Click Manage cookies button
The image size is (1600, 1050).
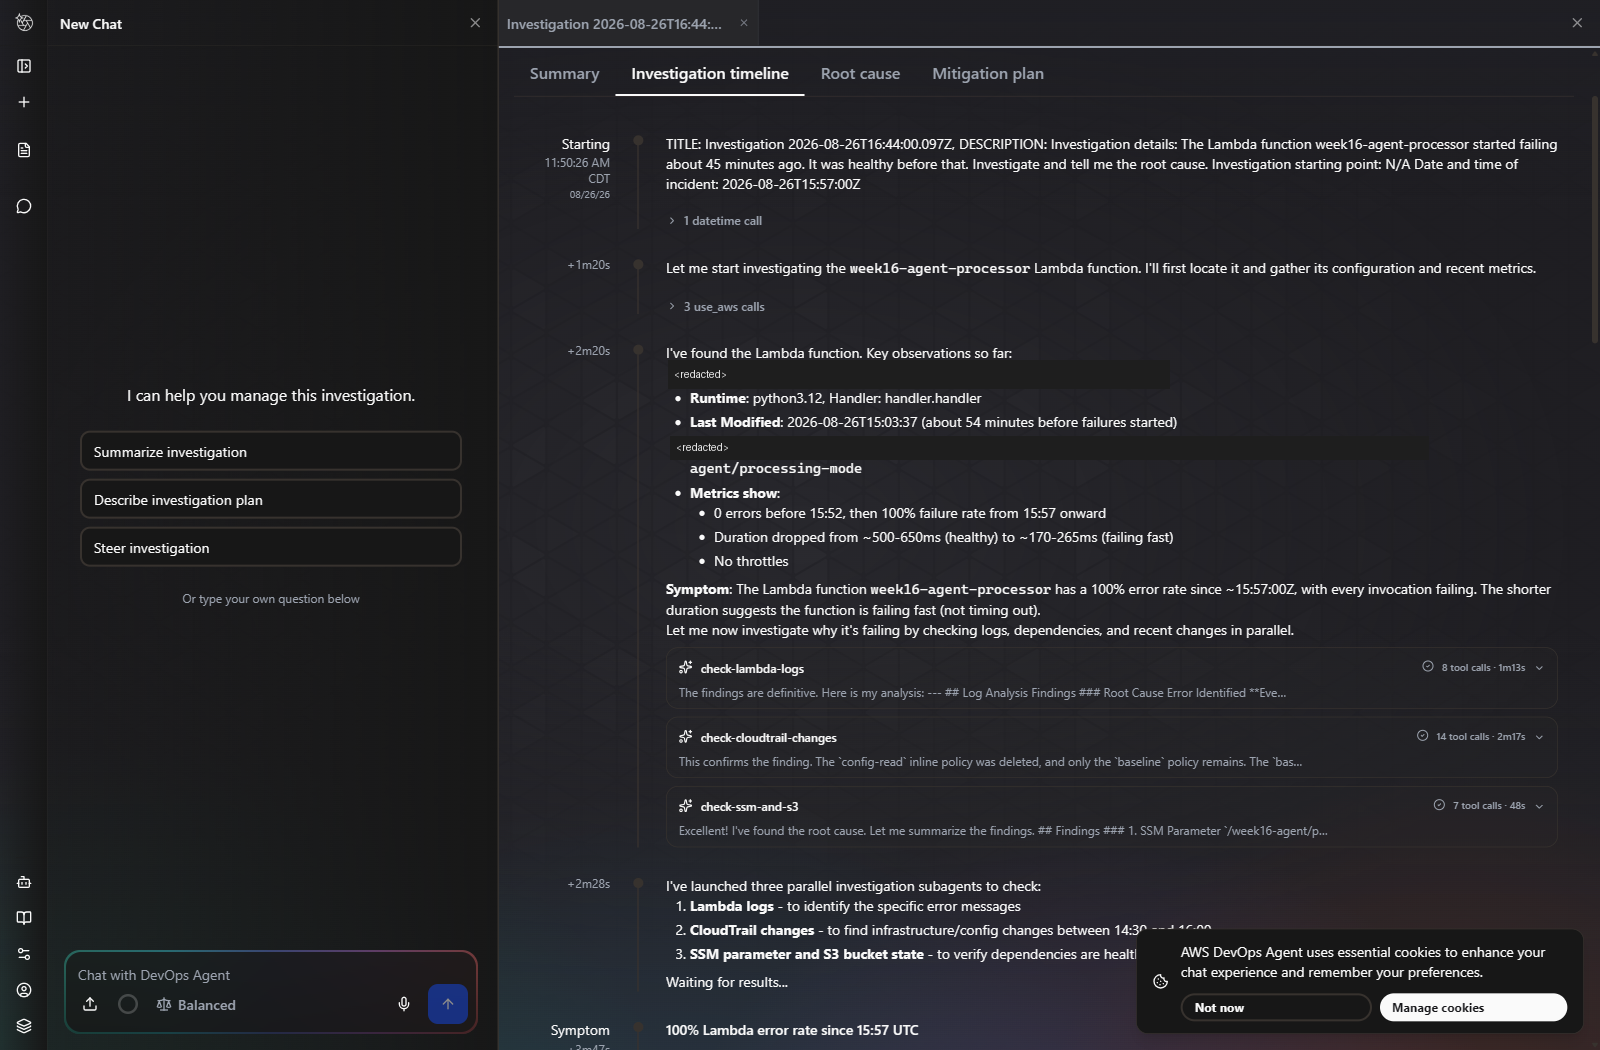coord(1473,1007)
